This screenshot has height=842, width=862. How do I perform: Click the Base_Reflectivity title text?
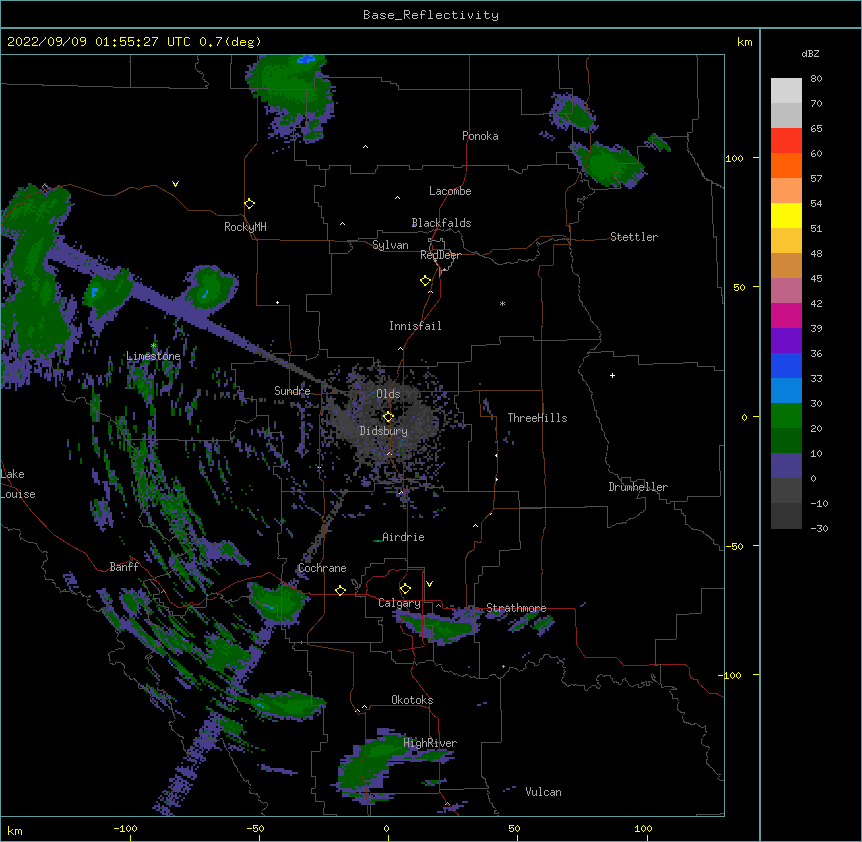pyautogui.click(x=430, y=15)
